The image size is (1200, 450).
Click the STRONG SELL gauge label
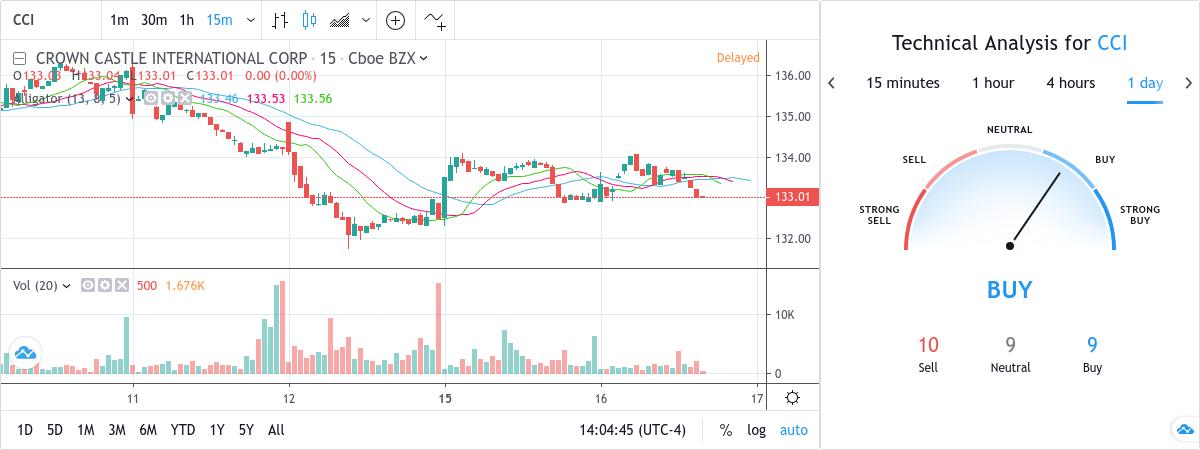880,214
